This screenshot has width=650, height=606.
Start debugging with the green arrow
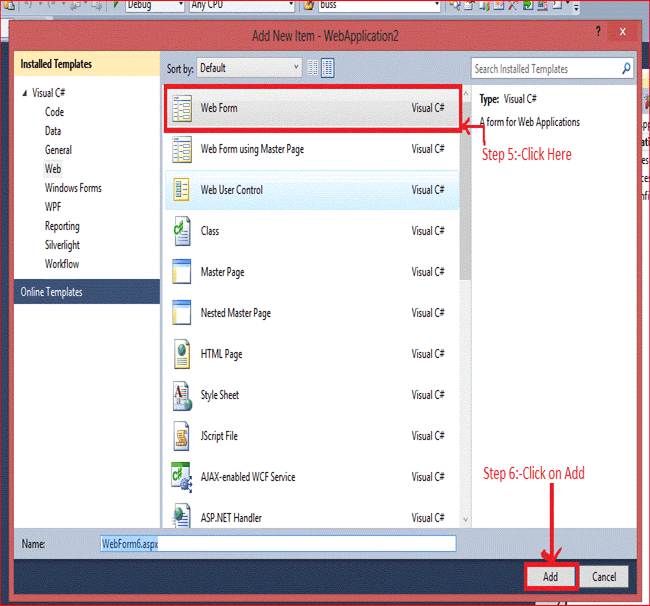116,4
